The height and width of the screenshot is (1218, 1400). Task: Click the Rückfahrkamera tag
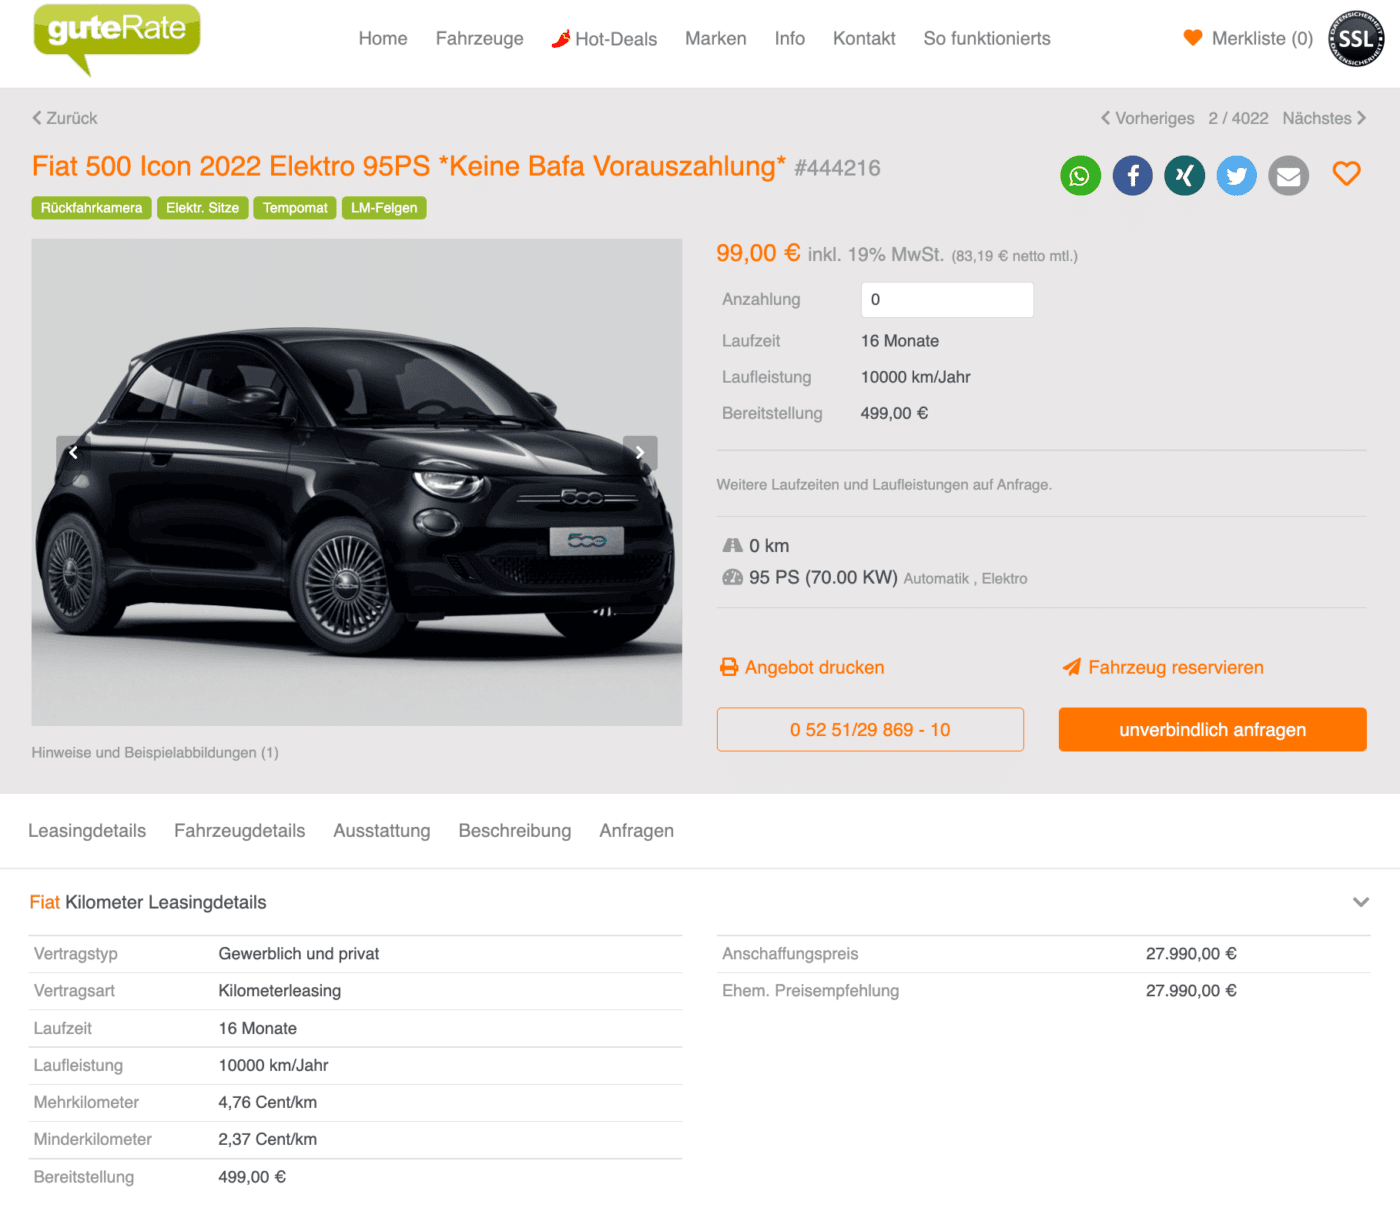coord(91,208)
